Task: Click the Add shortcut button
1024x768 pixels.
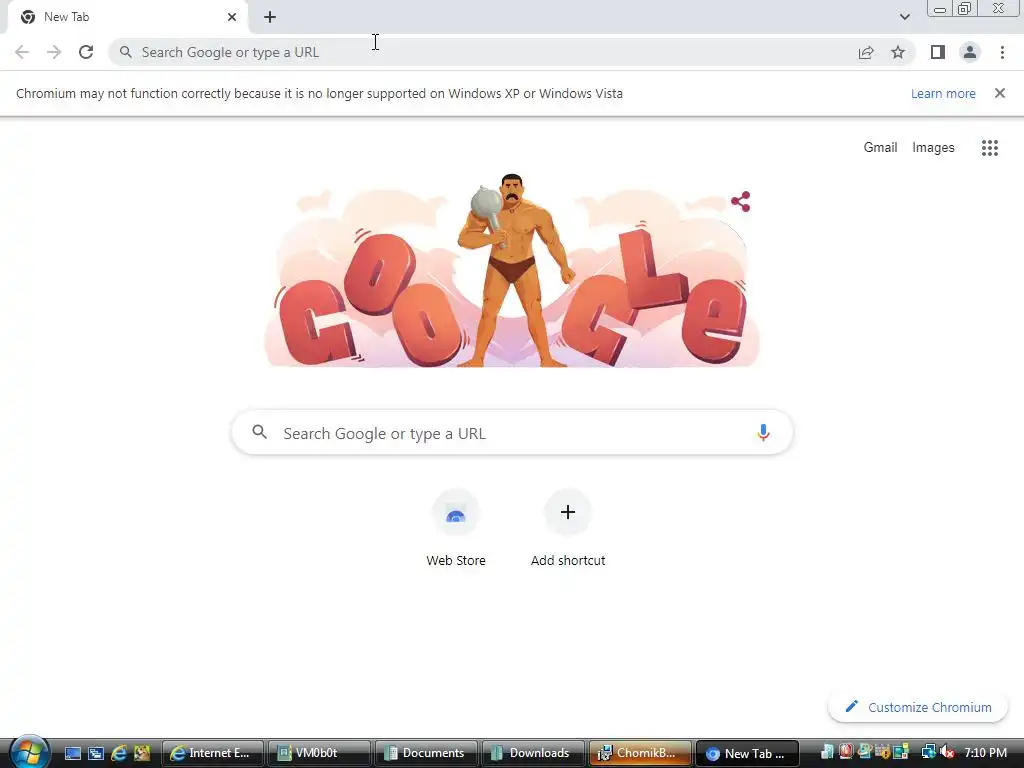Action: click(568, 528)
